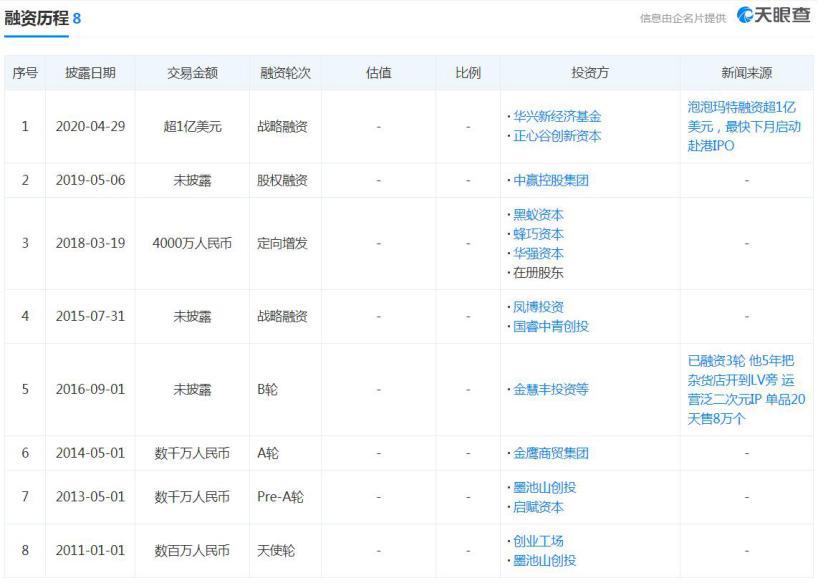The height and width of the screenshot is (583, 818).
Task: Select date cell 2013-05-01
Action: (90, 497)
